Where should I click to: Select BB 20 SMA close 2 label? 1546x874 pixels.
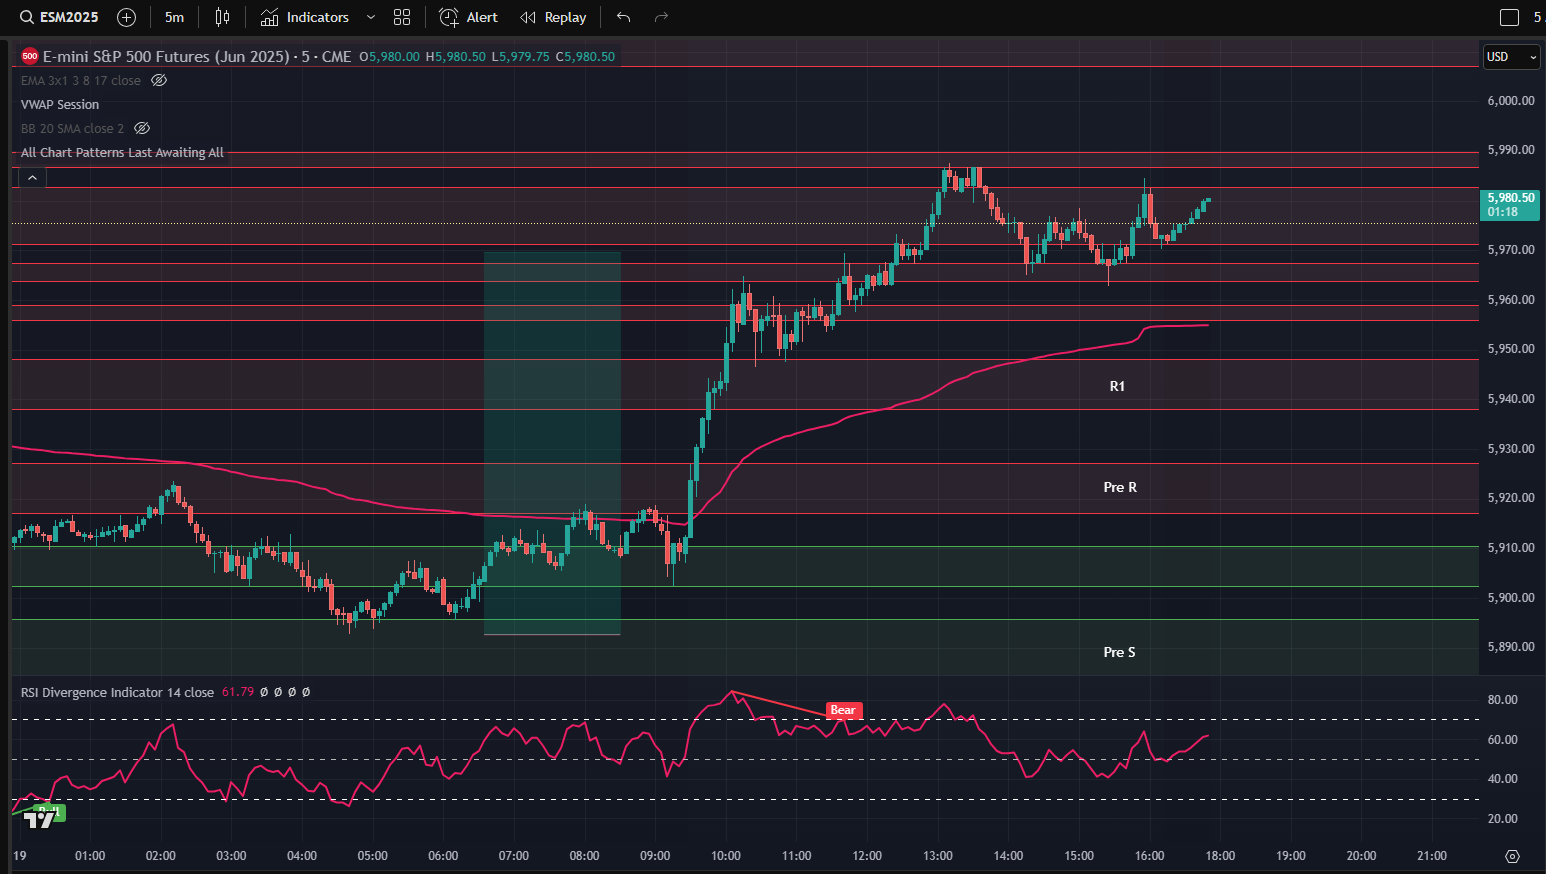point(72,128)
